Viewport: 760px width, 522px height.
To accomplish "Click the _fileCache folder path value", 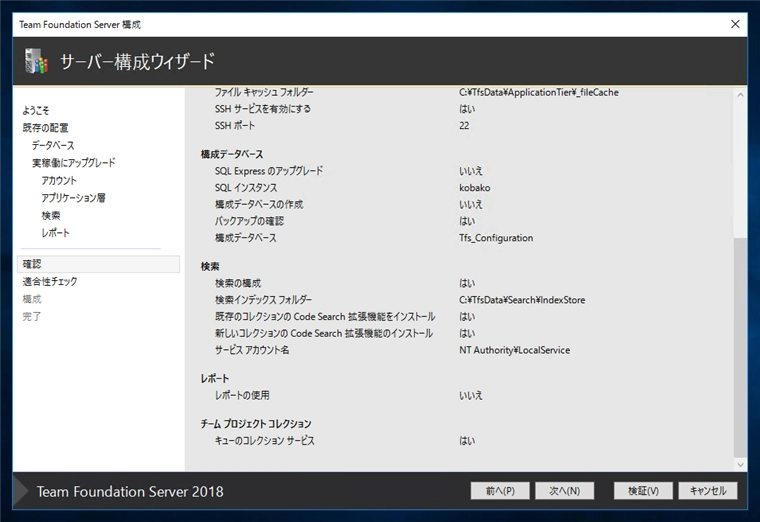I will [x=538, y=92].
